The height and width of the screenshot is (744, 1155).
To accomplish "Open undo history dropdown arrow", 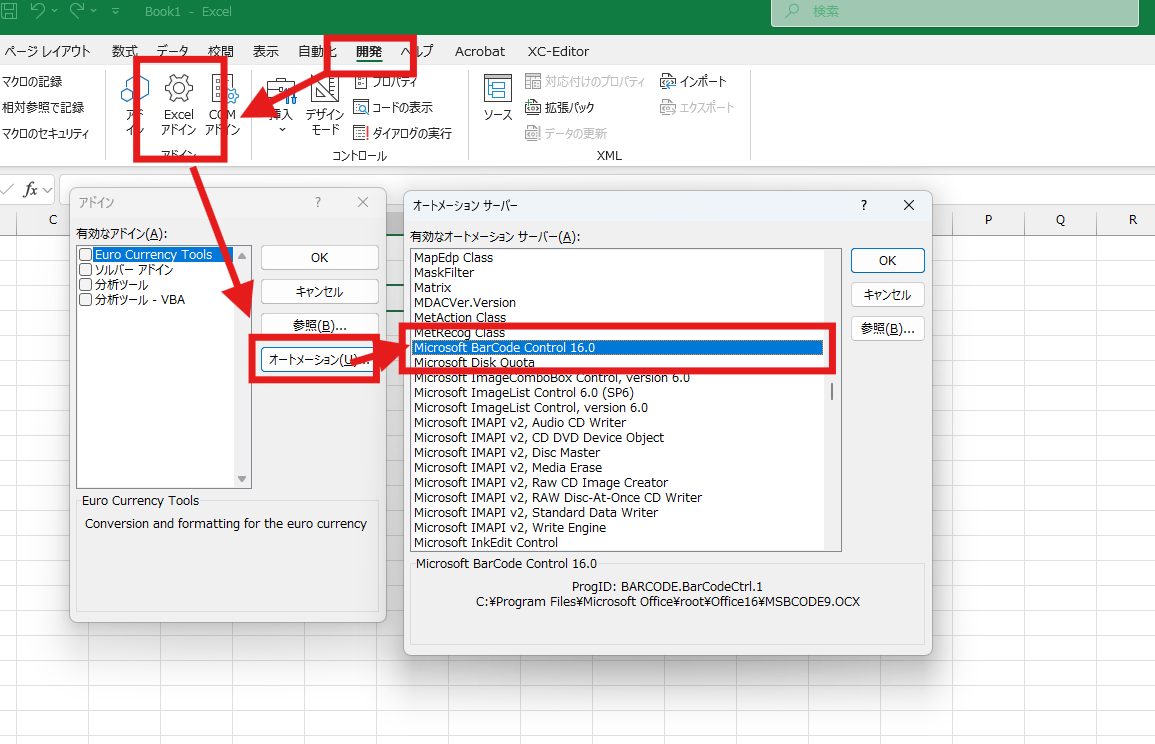I will (x=54, y=11).
